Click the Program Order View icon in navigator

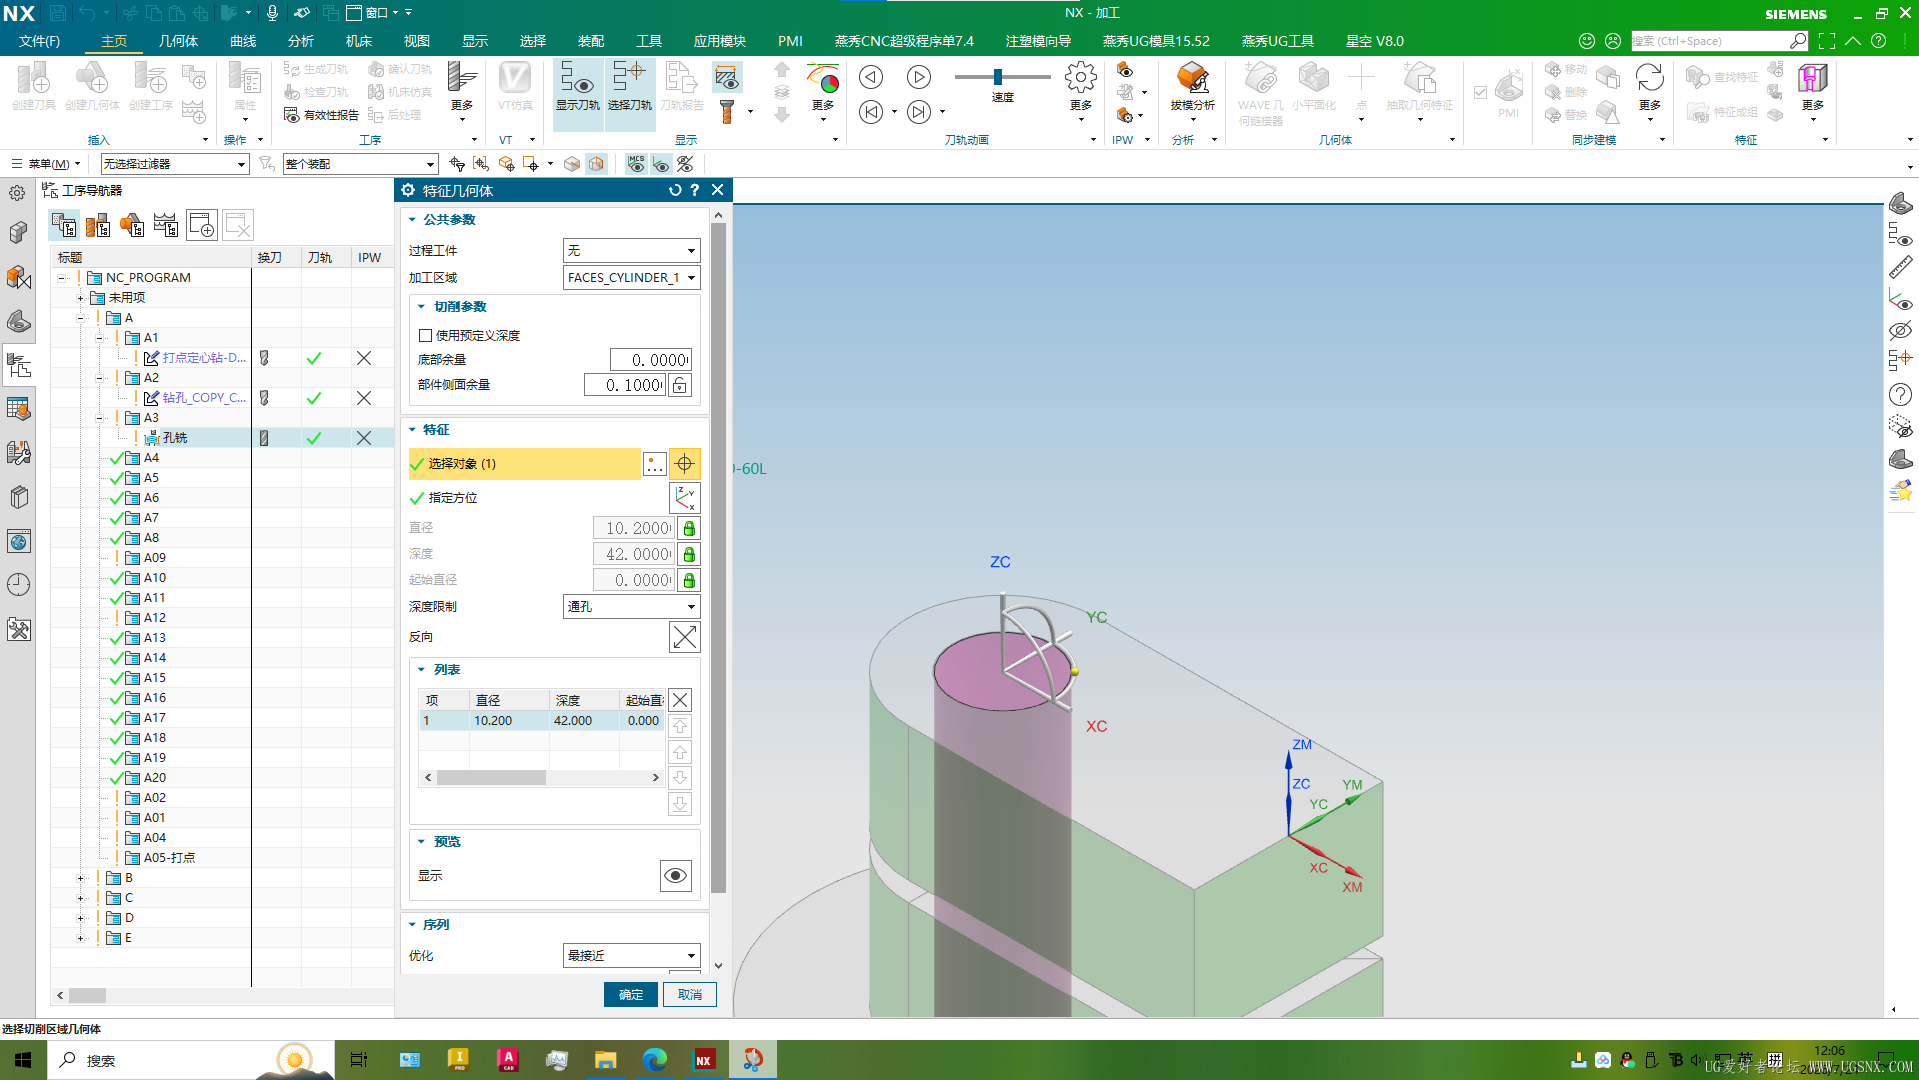pos(65,225)
